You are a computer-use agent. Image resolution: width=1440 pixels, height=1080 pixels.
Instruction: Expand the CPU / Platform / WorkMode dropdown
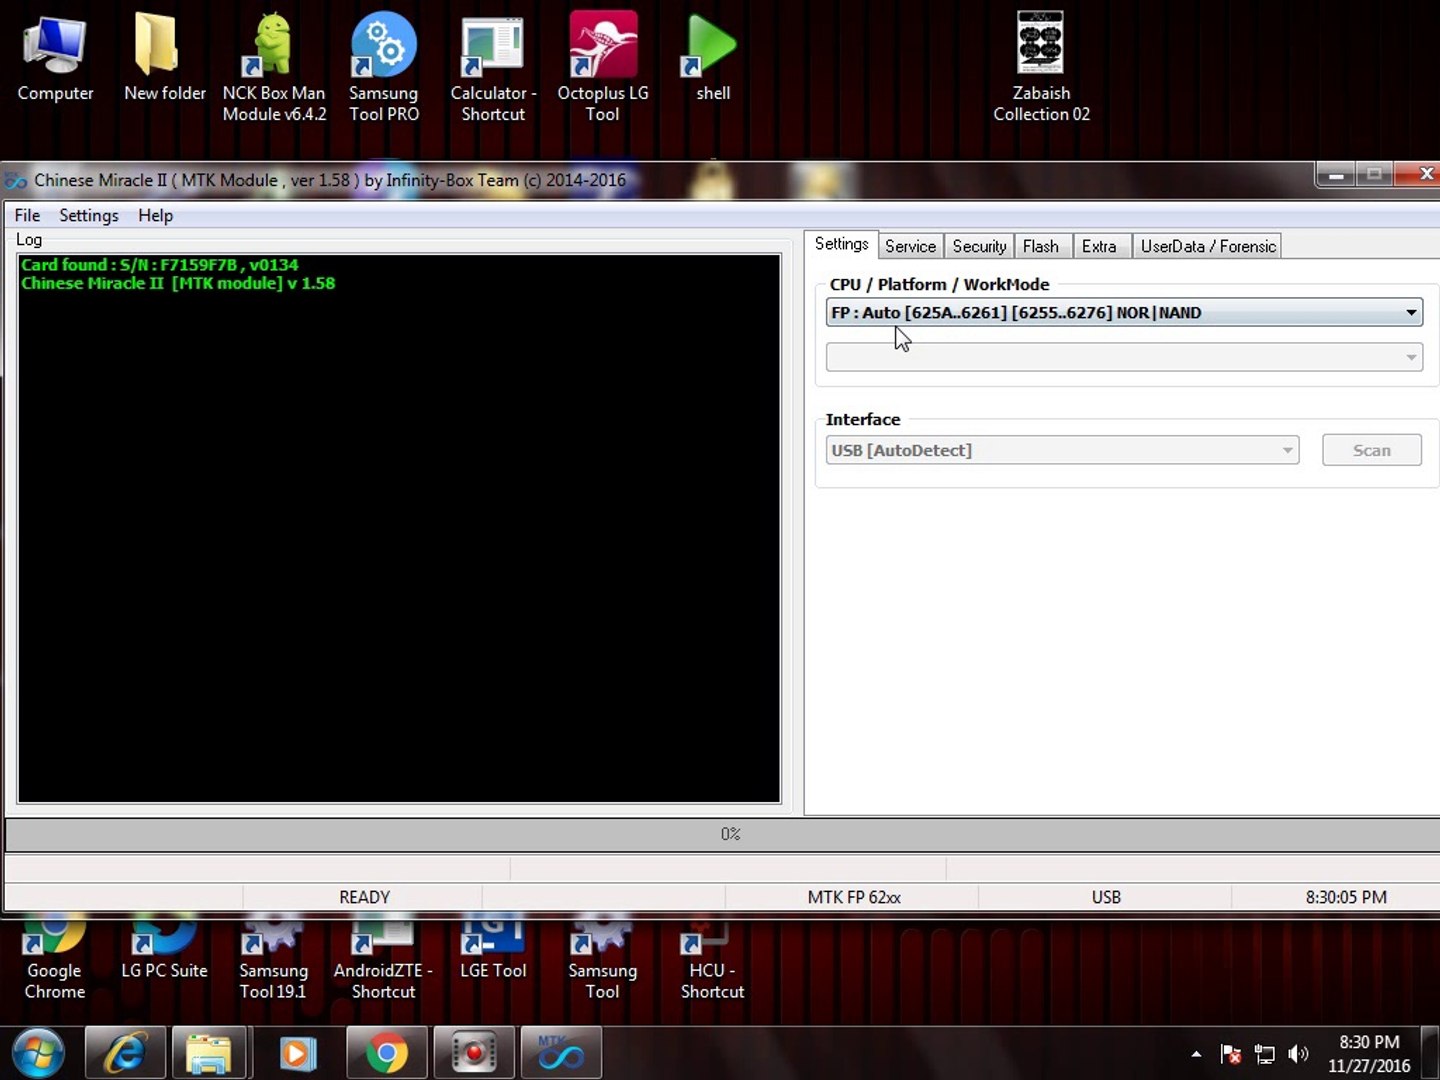click(x=1124, y=313)
